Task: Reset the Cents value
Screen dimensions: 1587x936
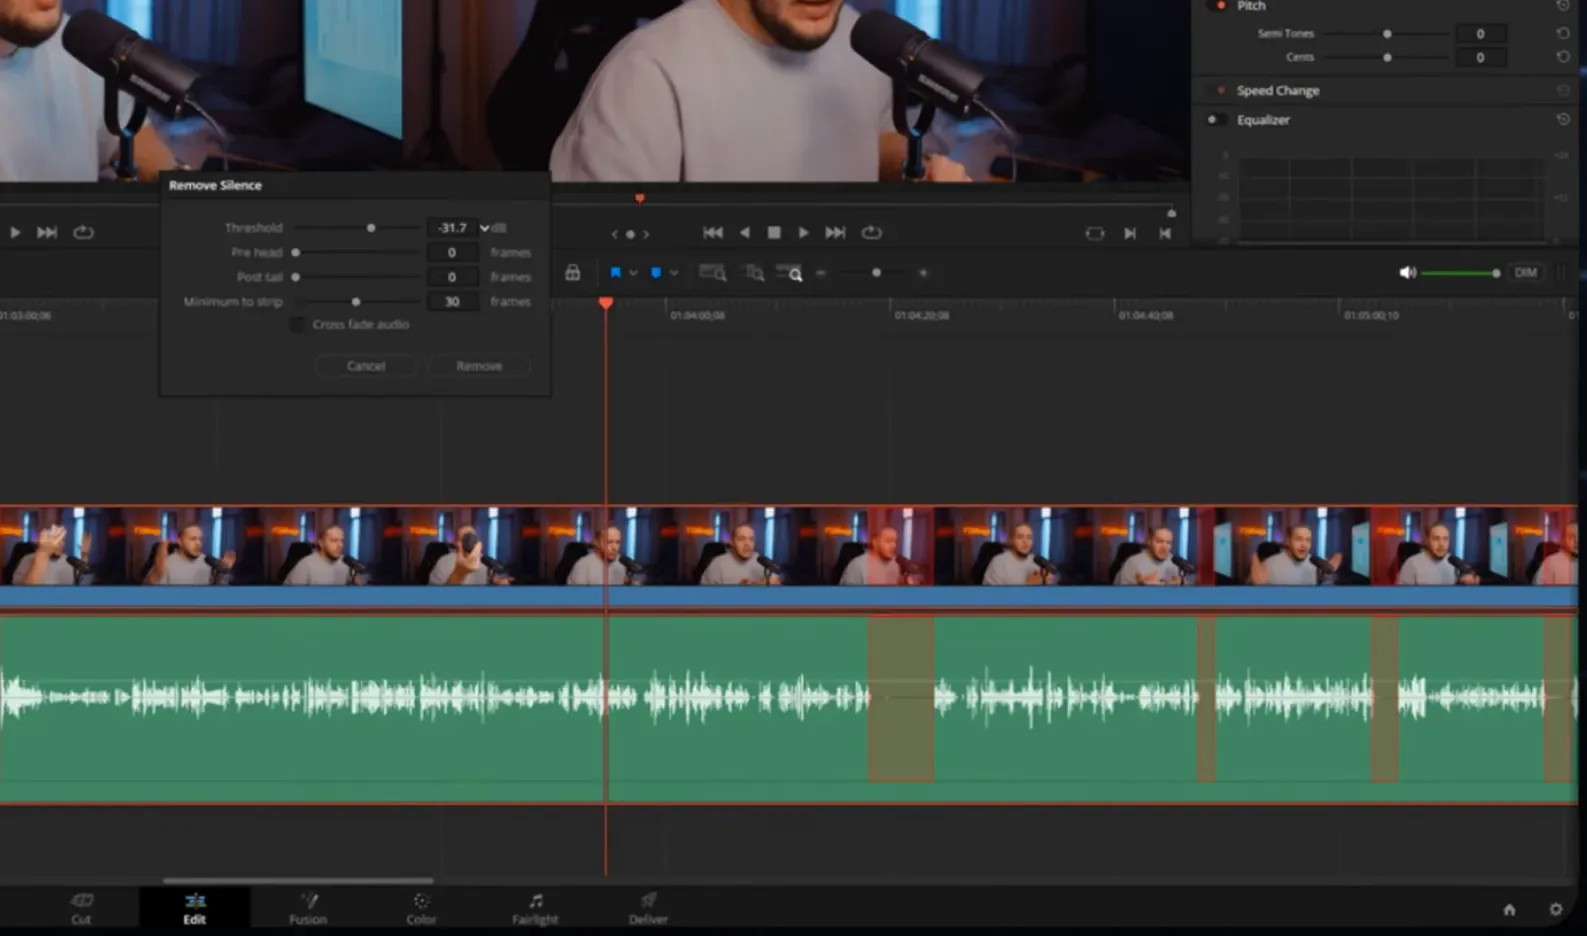Action: click(1563, 57)
